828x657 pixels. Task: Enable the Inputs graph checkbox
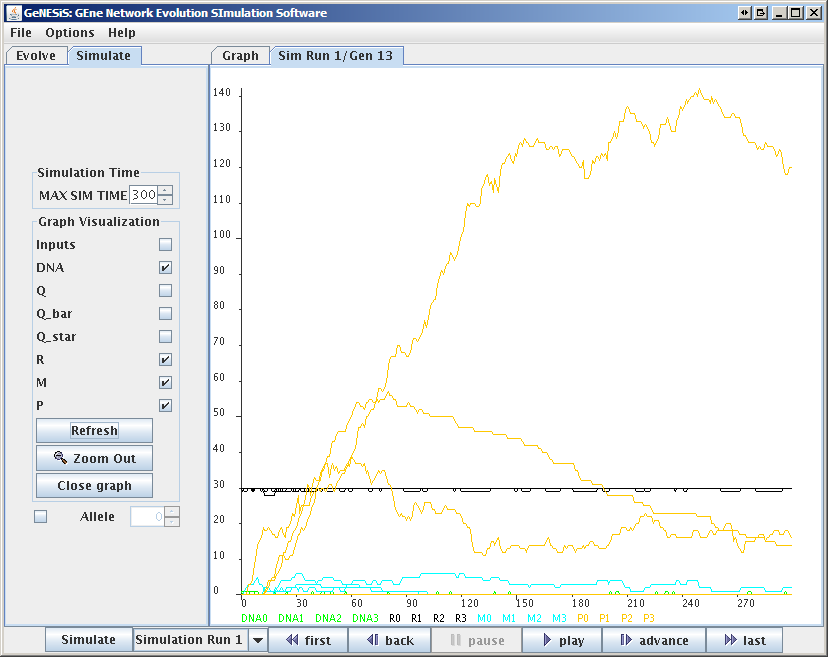[x=165, y=245]
